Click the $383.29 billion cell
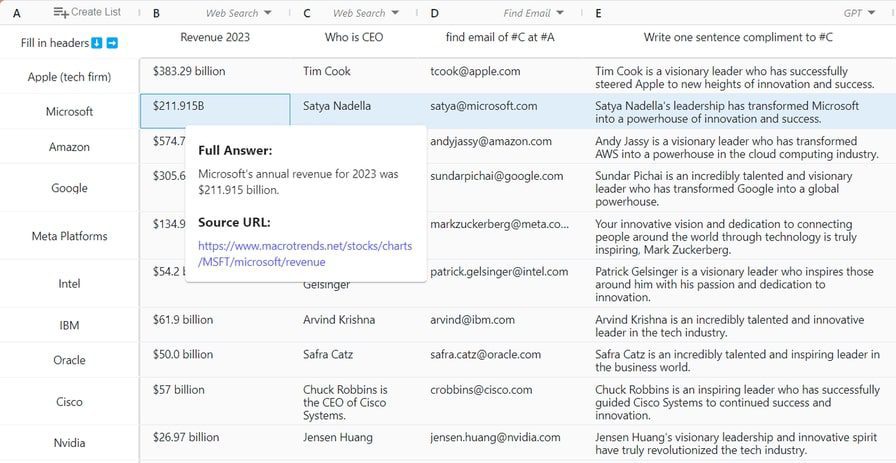This screenshot has height=463, width=896. [x=215, y=76]
